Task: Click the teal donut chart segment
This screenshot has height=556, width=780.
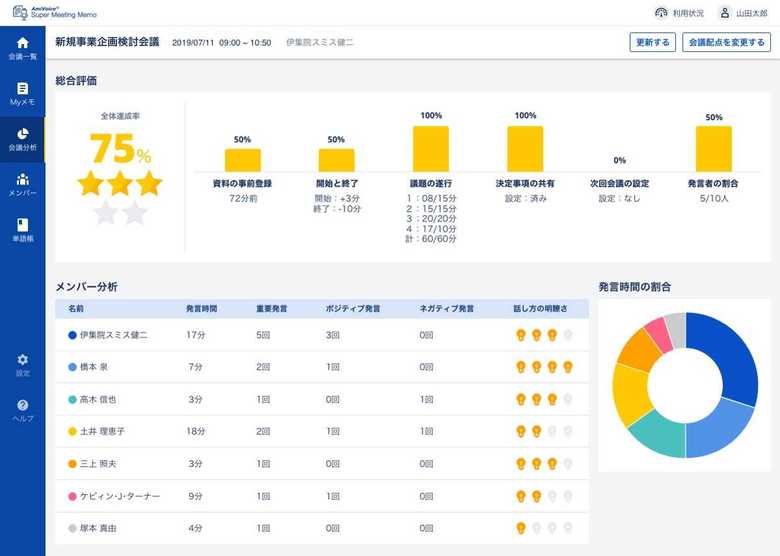Action: 661,434
